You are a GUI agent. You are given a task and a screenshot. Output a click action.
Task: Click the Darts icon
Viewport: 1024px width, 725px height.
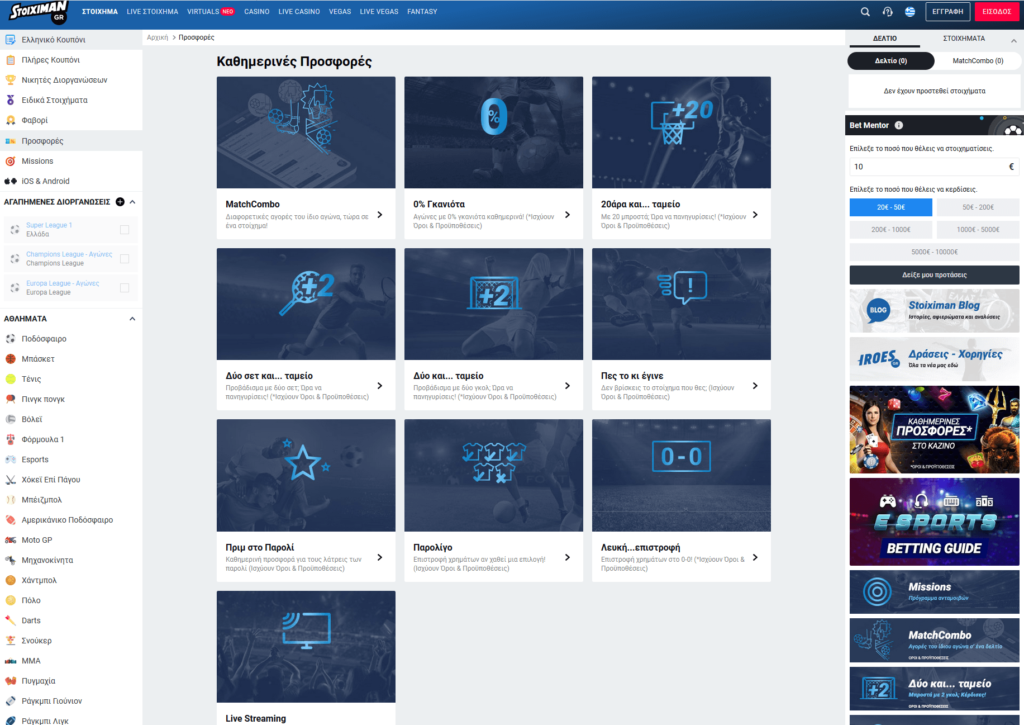click(x=10, y=620)
